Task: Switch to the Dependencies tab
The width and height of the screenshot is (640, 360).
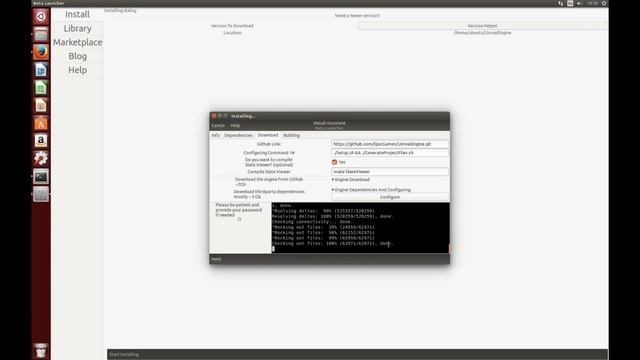Action: click(238, 135)
